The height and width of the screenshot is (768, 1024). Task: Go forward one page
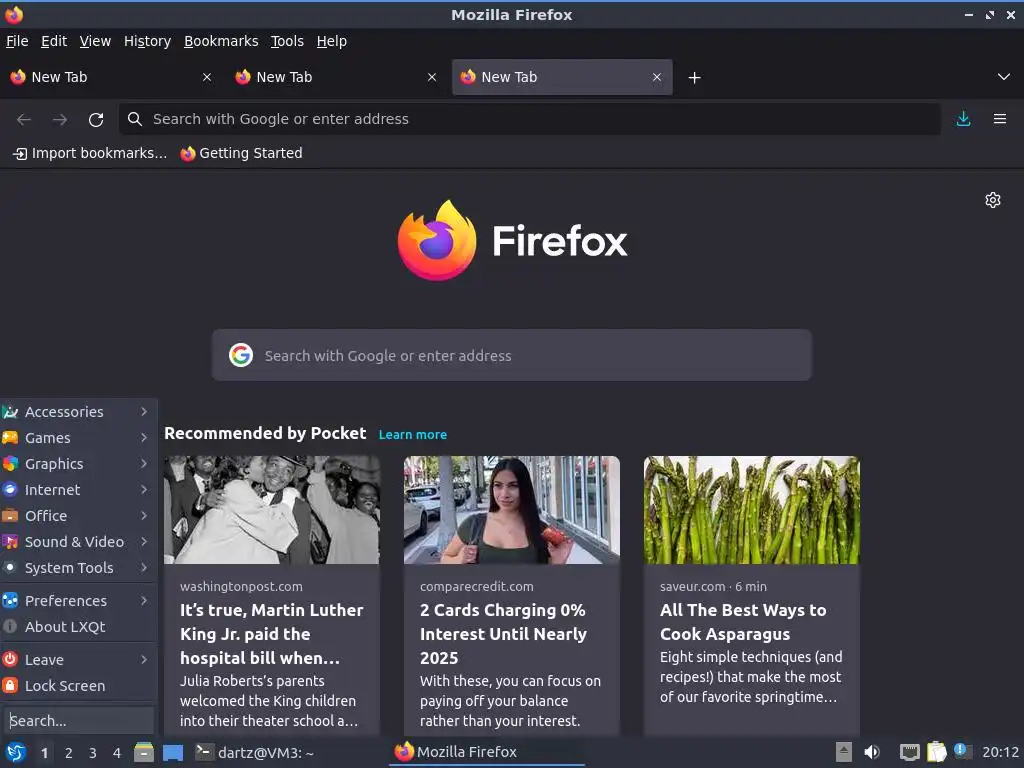point(60,120)
